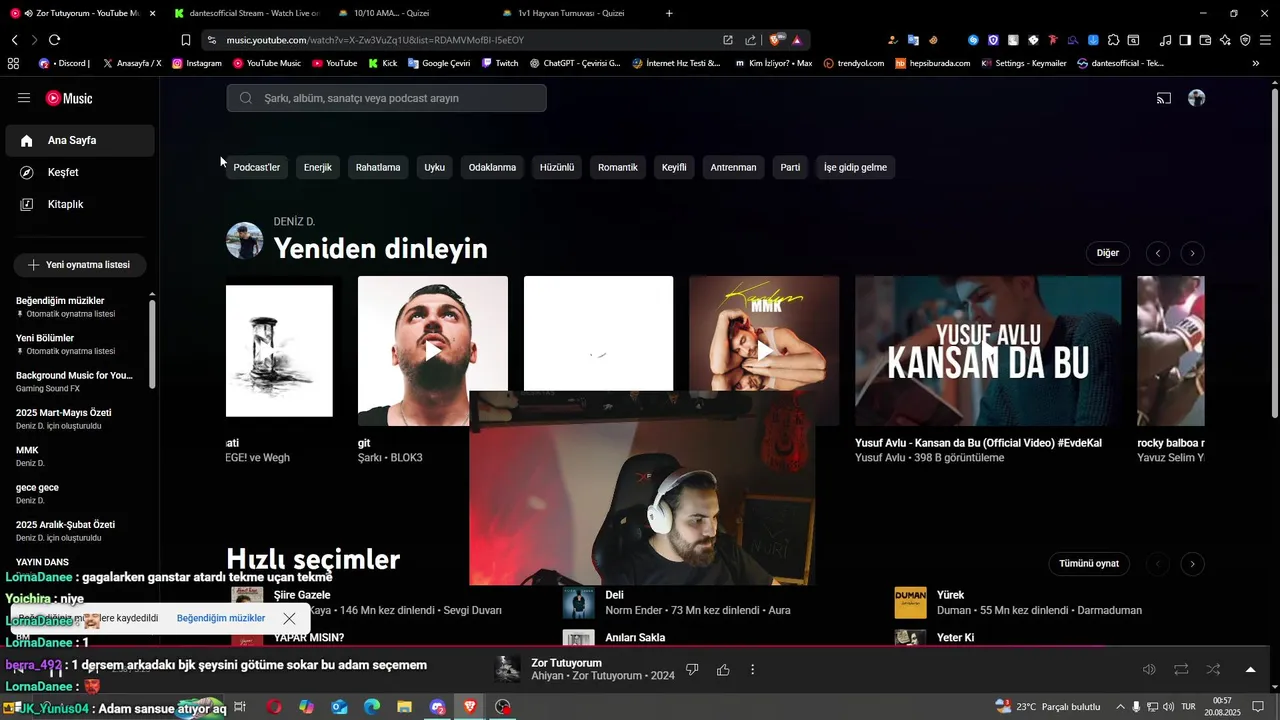Click the share page icon in address bar
Screen dimensions: 1280x720
click(x=750, y=40)
